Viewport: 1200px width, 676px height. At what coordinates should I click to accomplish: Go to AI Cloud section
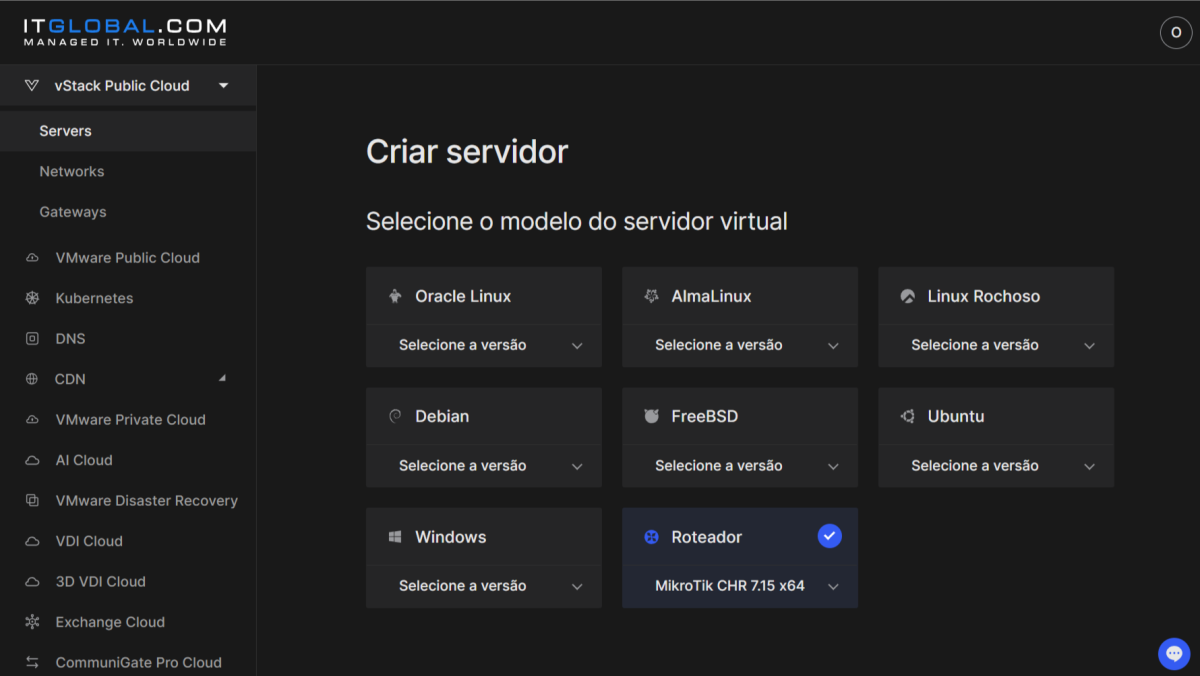point(84,460)
